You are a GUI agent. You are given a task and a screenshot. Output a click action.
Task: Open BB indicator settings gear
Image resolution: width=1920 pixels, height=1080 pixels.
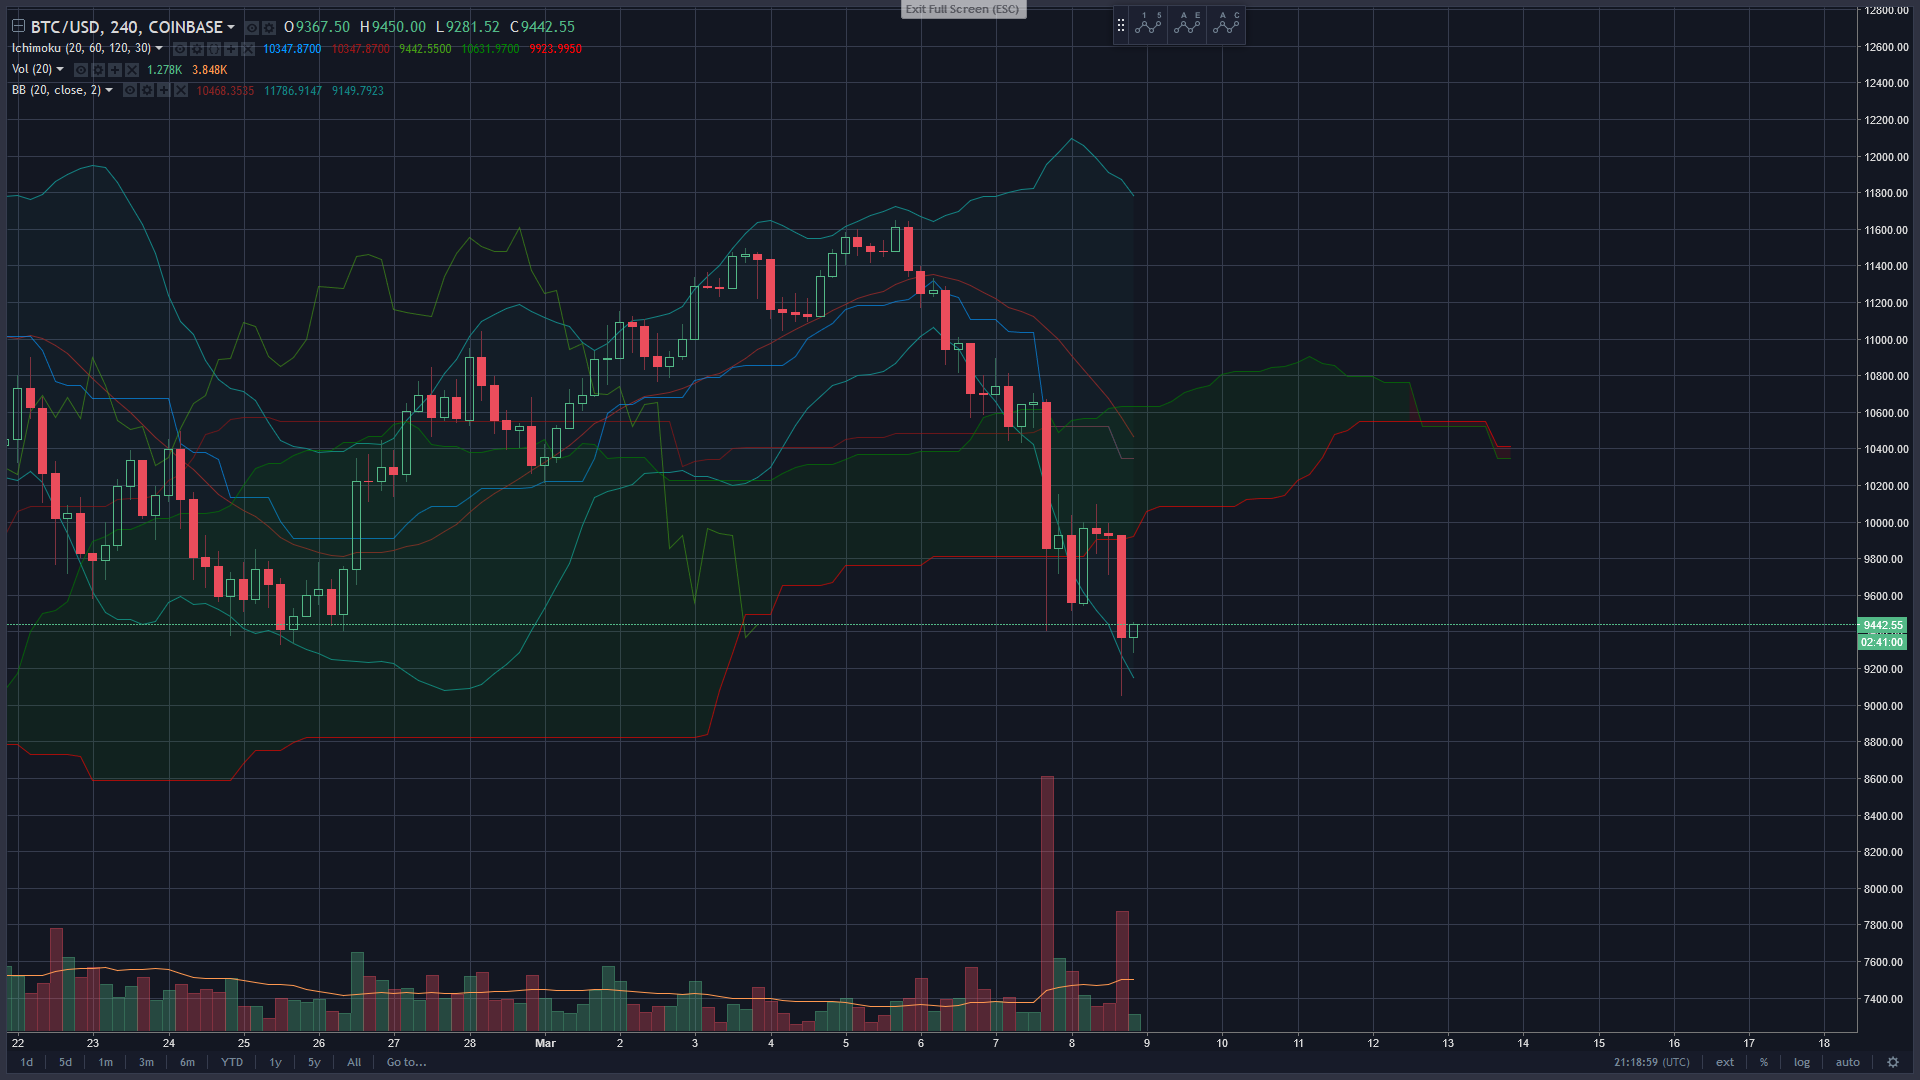pyautogui.click(x=147, y=90)
